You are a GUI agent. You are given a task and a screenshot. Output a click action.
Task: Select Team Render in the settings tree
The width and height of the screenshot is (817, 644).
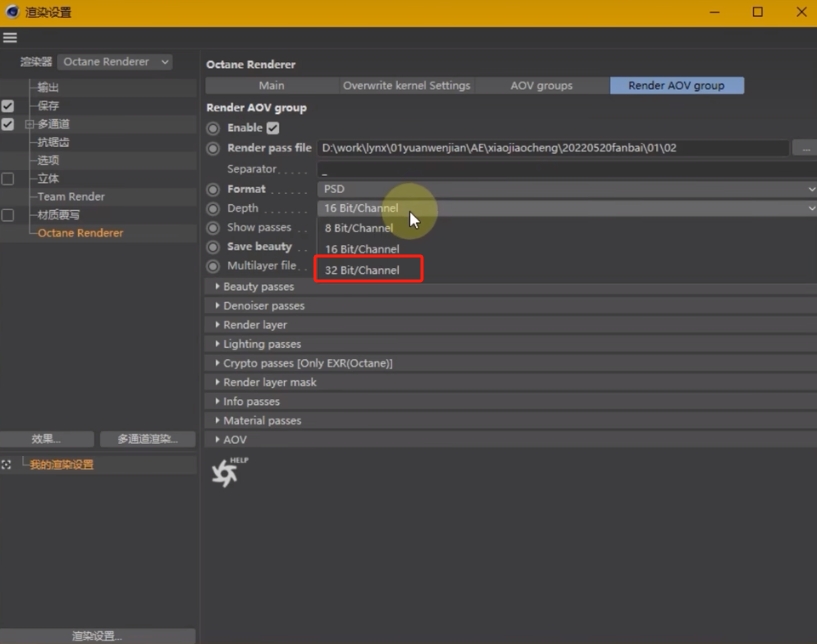point(71,196)
